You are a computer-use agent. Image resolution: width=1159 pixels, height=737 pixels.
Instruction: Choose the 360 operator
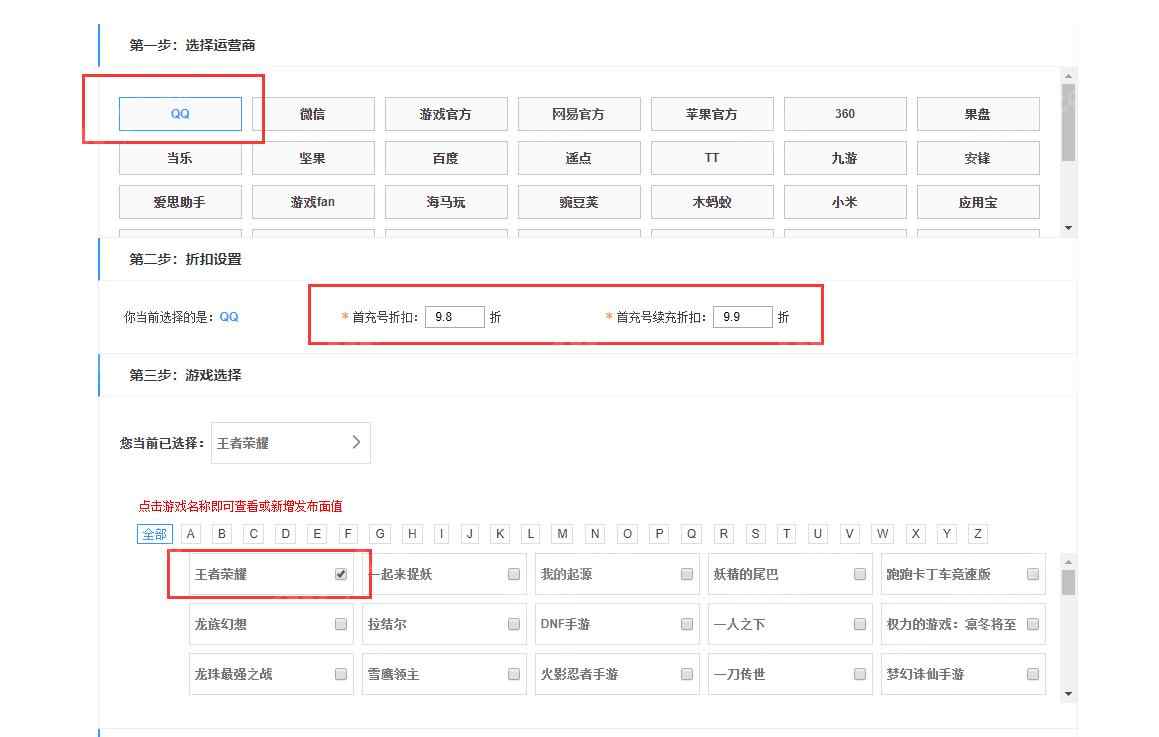846,114
